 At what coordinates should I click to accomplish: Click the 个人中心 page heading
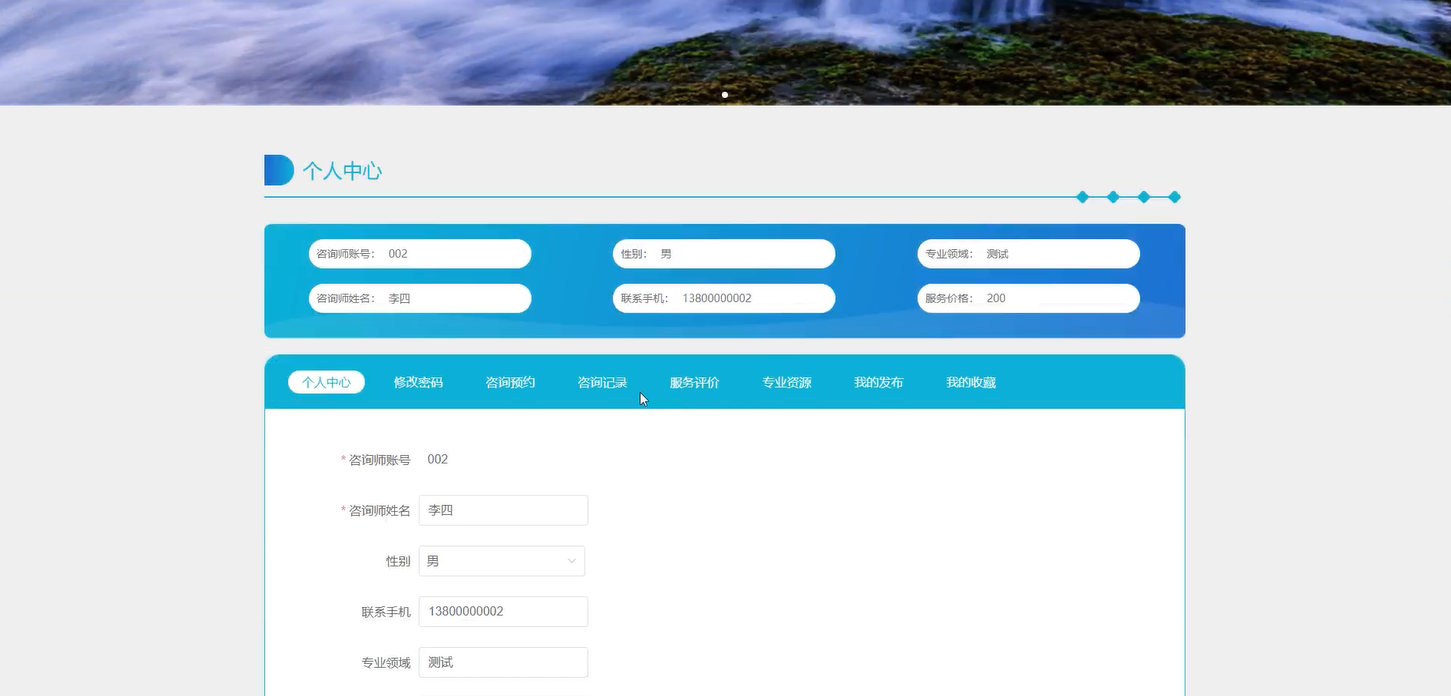342,171
